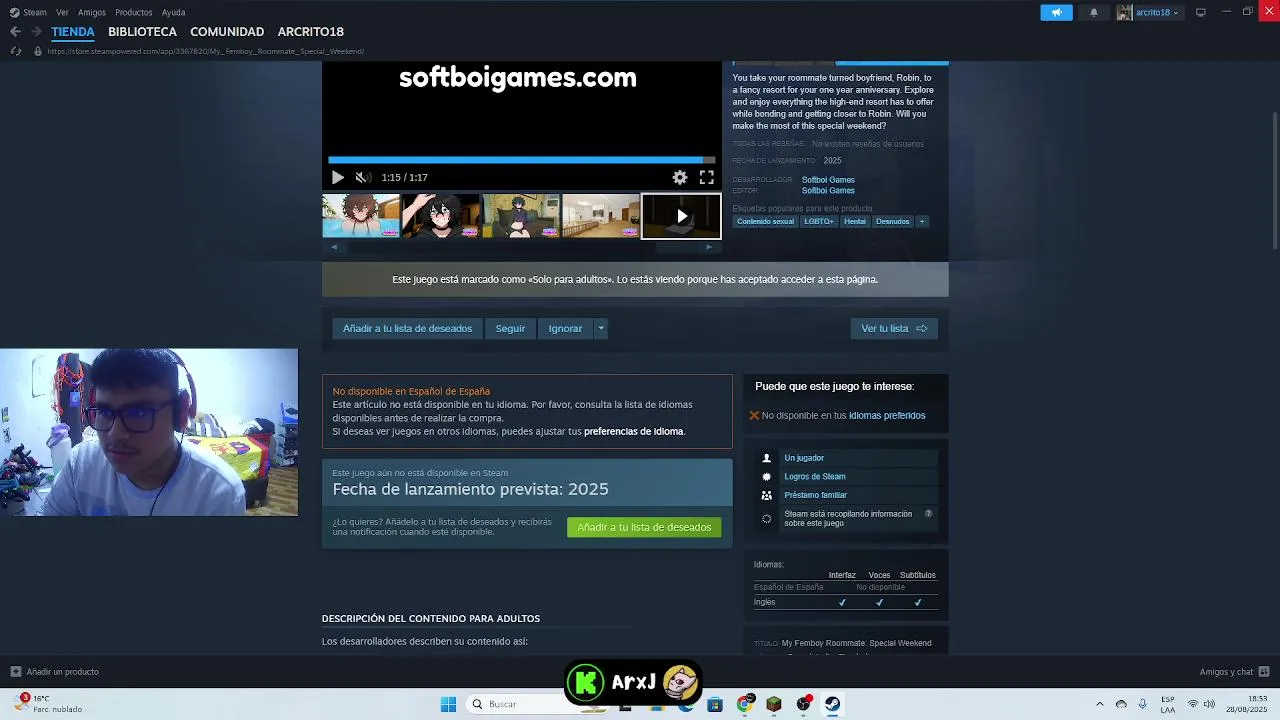Click Añadir un producto
Viewport: 1280px width, 720px height.
(x=55, y=672)
